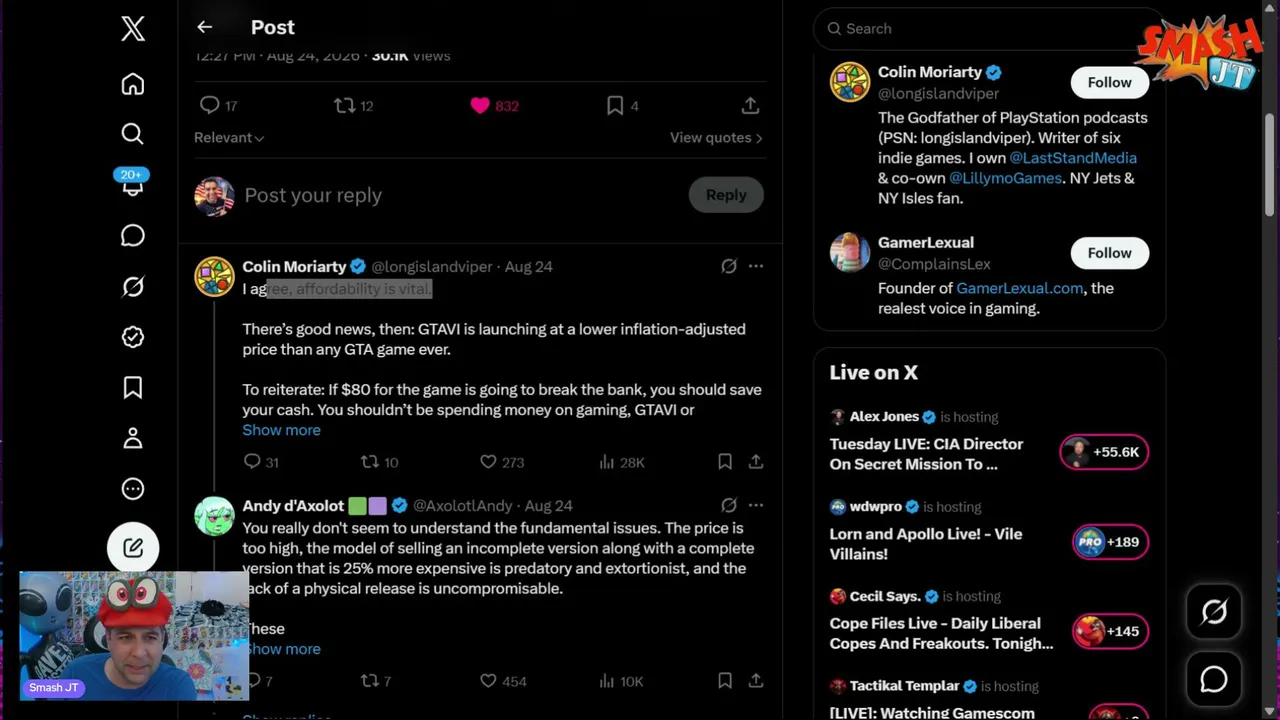1280x720 pixels.
Task: Open View quotes for the post
Action: click(716, 138)
